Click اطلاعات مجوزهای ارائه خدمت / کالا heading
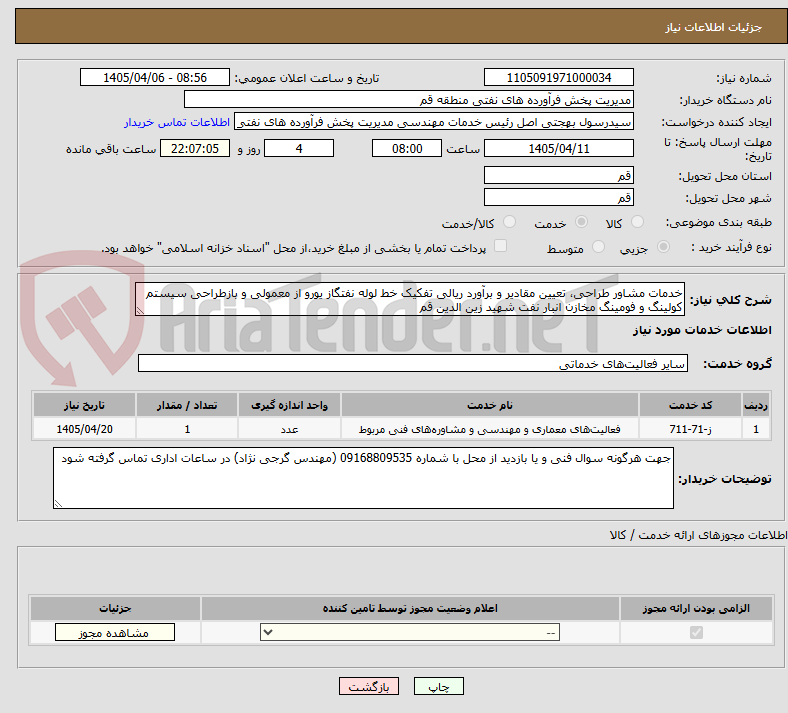 699,535
